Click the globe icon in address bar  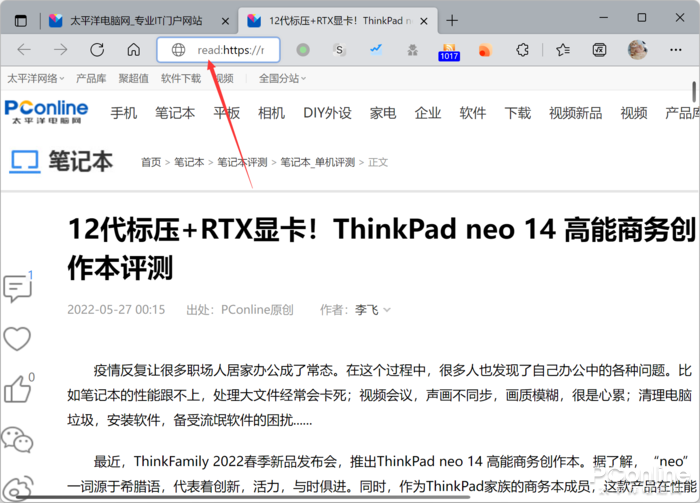(179, 50)
